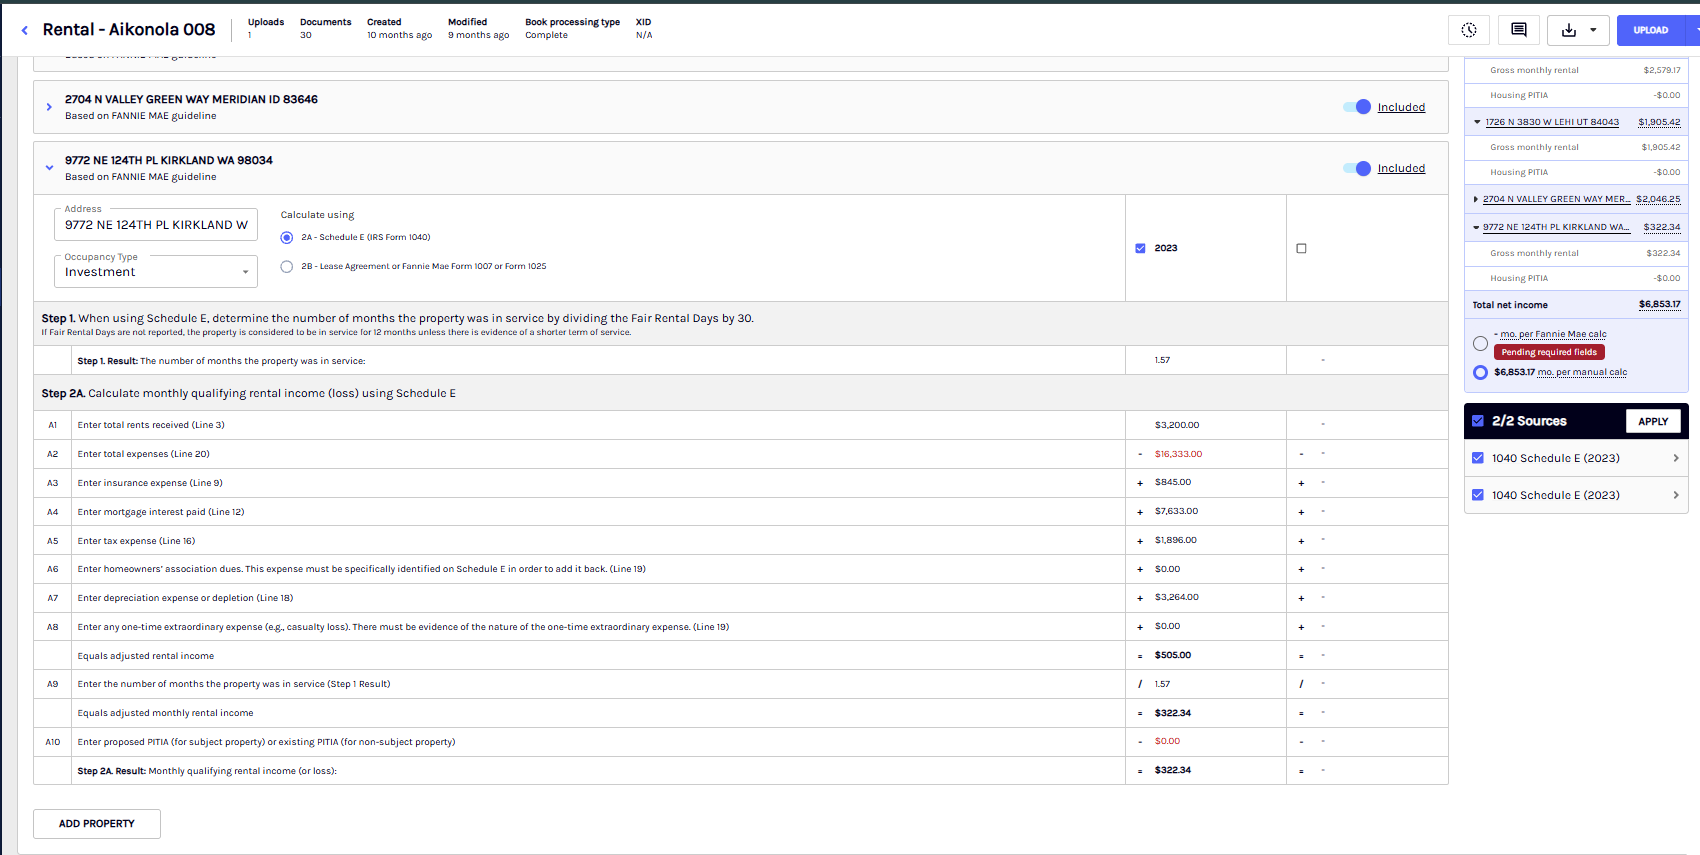Click insurance expense value $845.00
This screenshot has width=1700, height=855.
pyautogui.click(x=1173, y=482)
